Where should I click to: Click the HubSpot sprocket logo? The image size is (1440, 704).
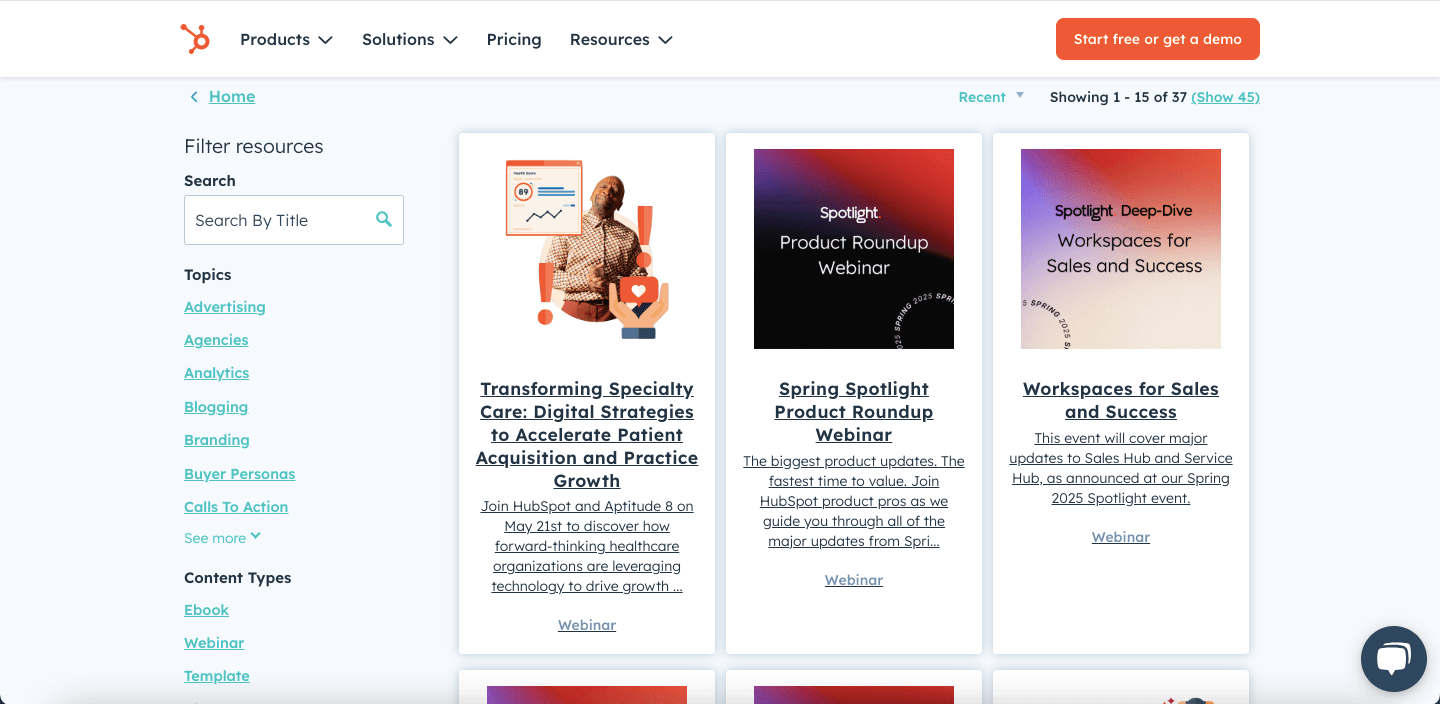pyautogui.click(x=195, y=39)
